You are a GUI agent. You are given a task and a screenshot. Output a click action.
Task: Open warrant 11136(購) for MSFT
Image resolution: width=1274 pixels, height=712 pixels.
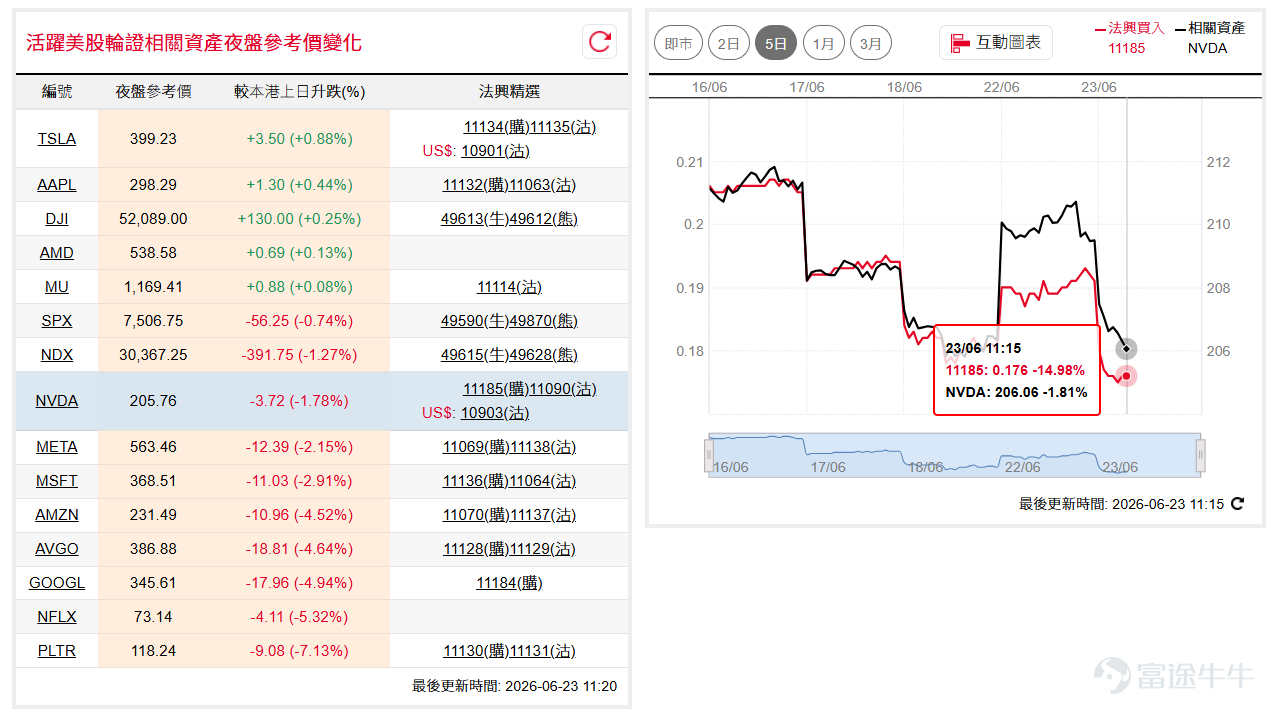(476, 481)
